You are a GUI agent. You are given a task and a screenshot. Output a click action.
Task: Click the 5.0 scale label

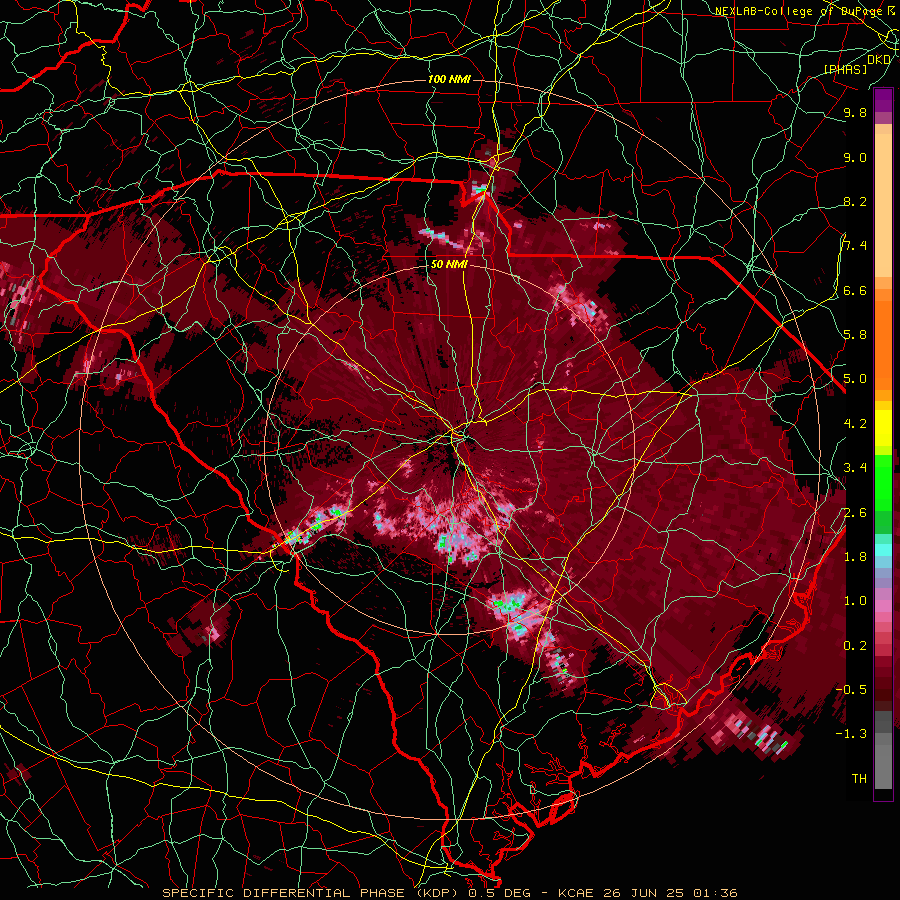pos(855,379)
